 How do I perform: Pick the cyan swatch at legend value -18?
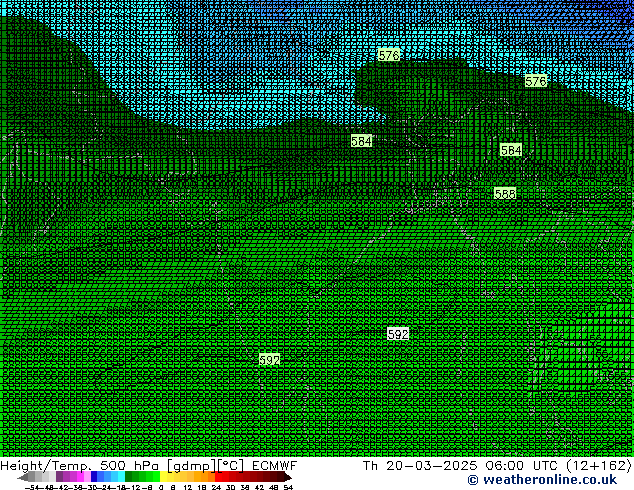coord(122,476)
